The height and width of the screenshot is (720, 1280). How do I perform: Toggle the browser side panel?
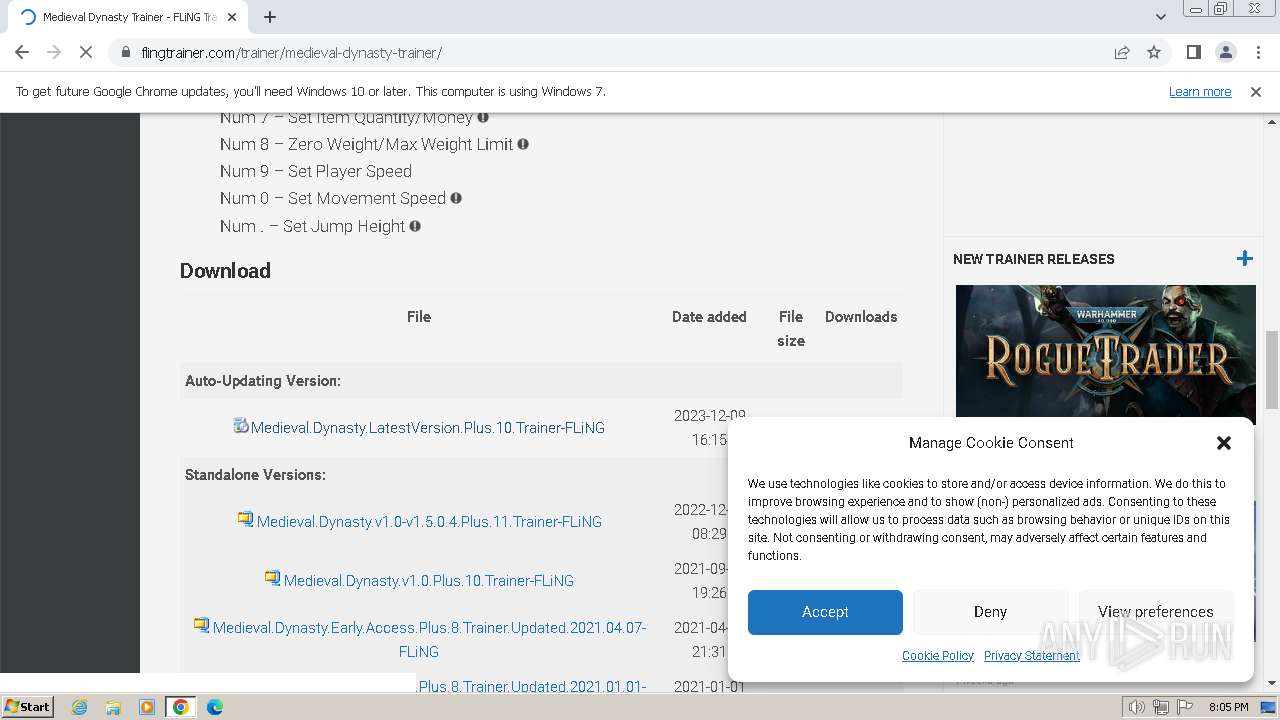[1193, 52]
